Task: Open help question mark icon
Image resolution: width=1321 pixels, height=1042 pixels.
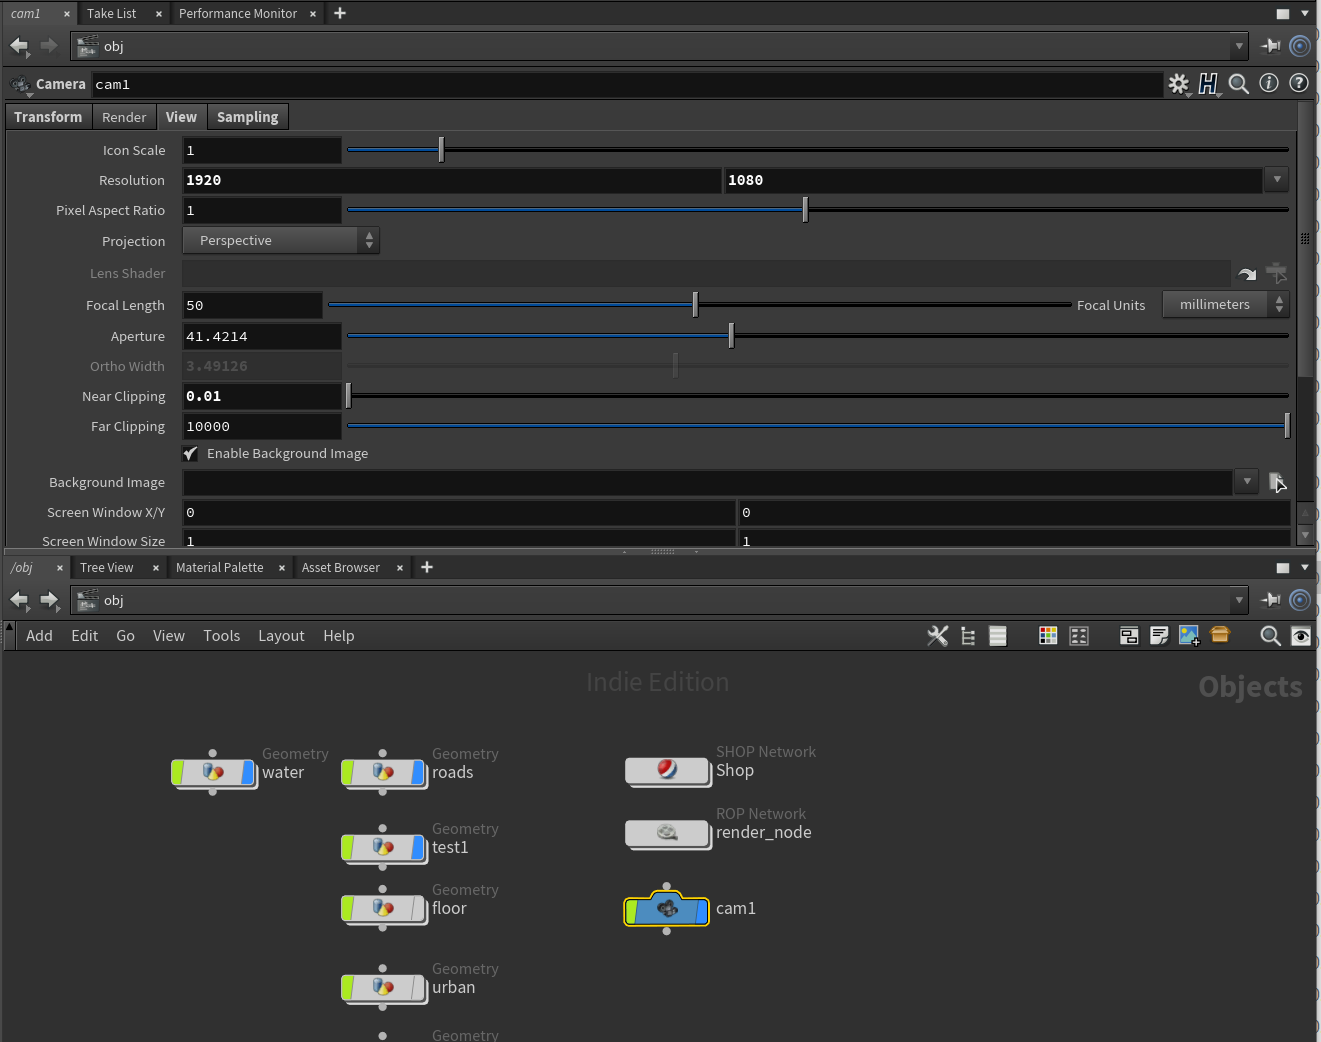Action: pos(1299,83)
